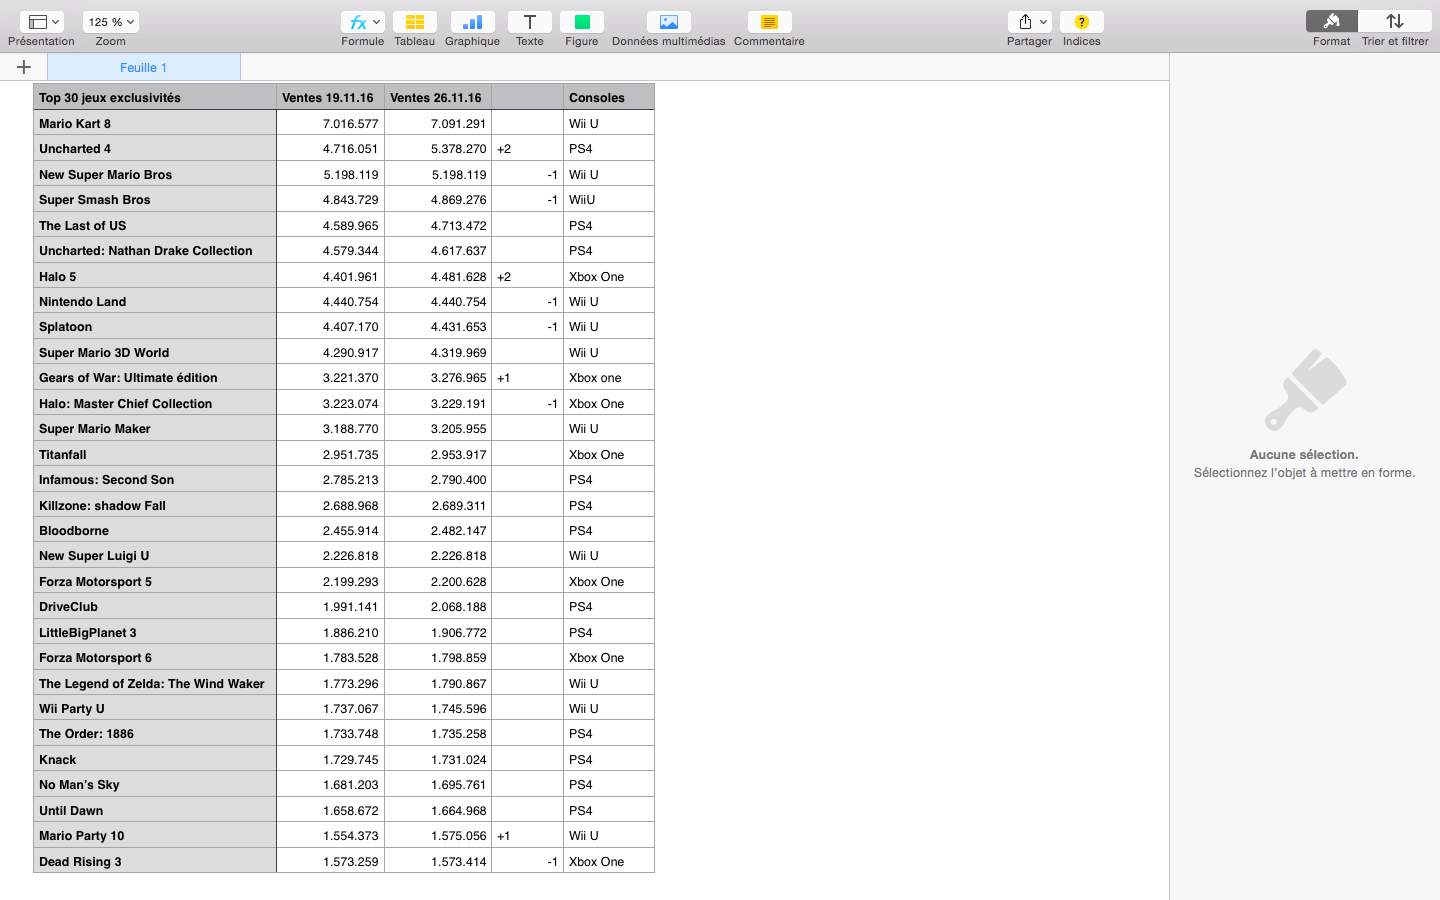Select the Nintendo Land cell
1440x900 pixels.
click(x=155, y=301)
